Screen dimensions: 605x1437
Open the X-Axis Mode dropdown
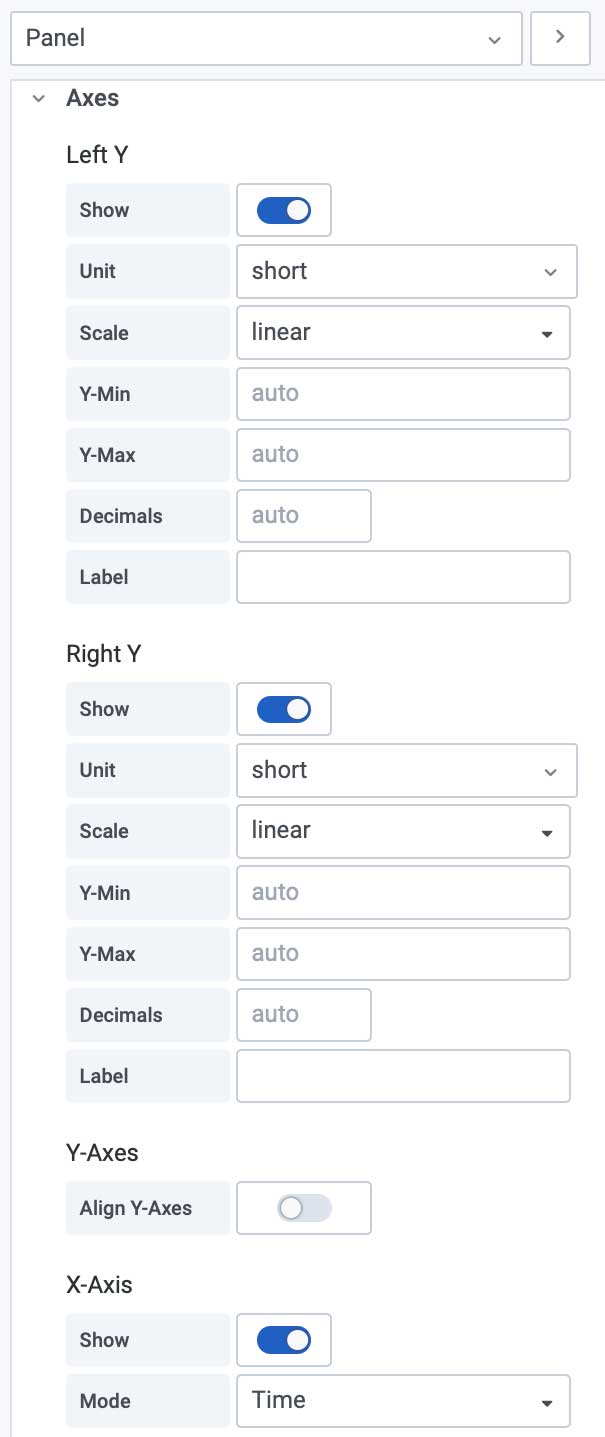tap(403, 1400)
